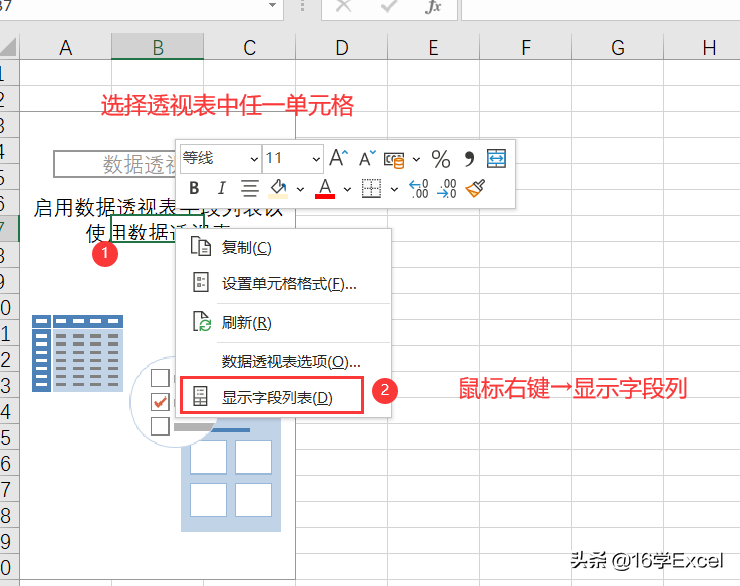Click the formula bar Cancel X icon

click(344, 6)
